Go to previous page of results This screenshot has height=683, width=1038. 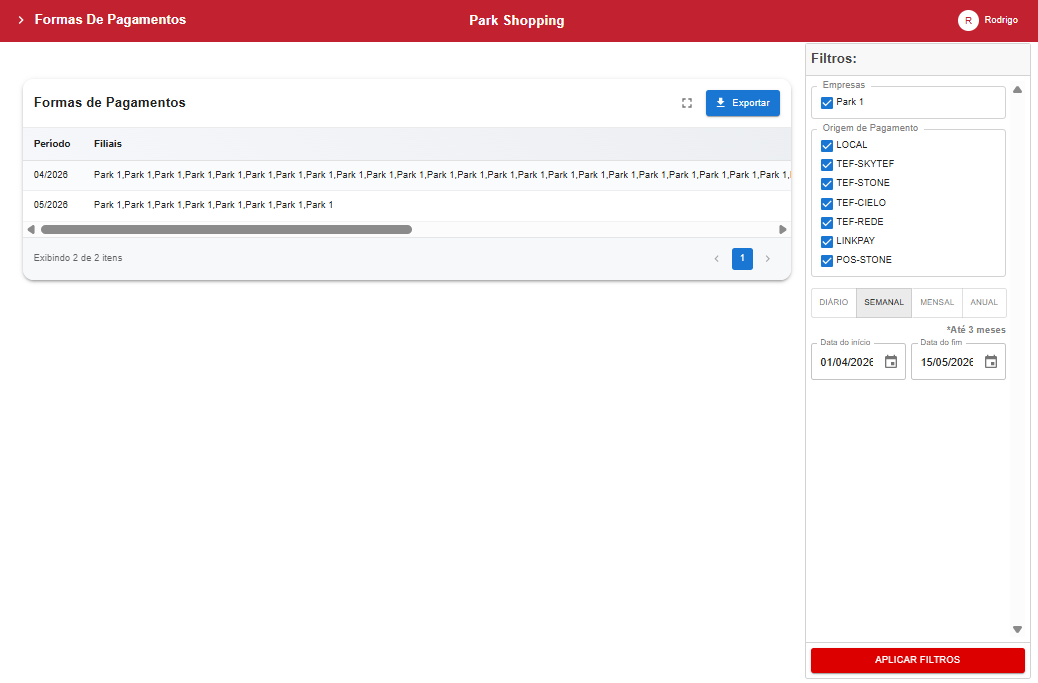click(716, 259)
